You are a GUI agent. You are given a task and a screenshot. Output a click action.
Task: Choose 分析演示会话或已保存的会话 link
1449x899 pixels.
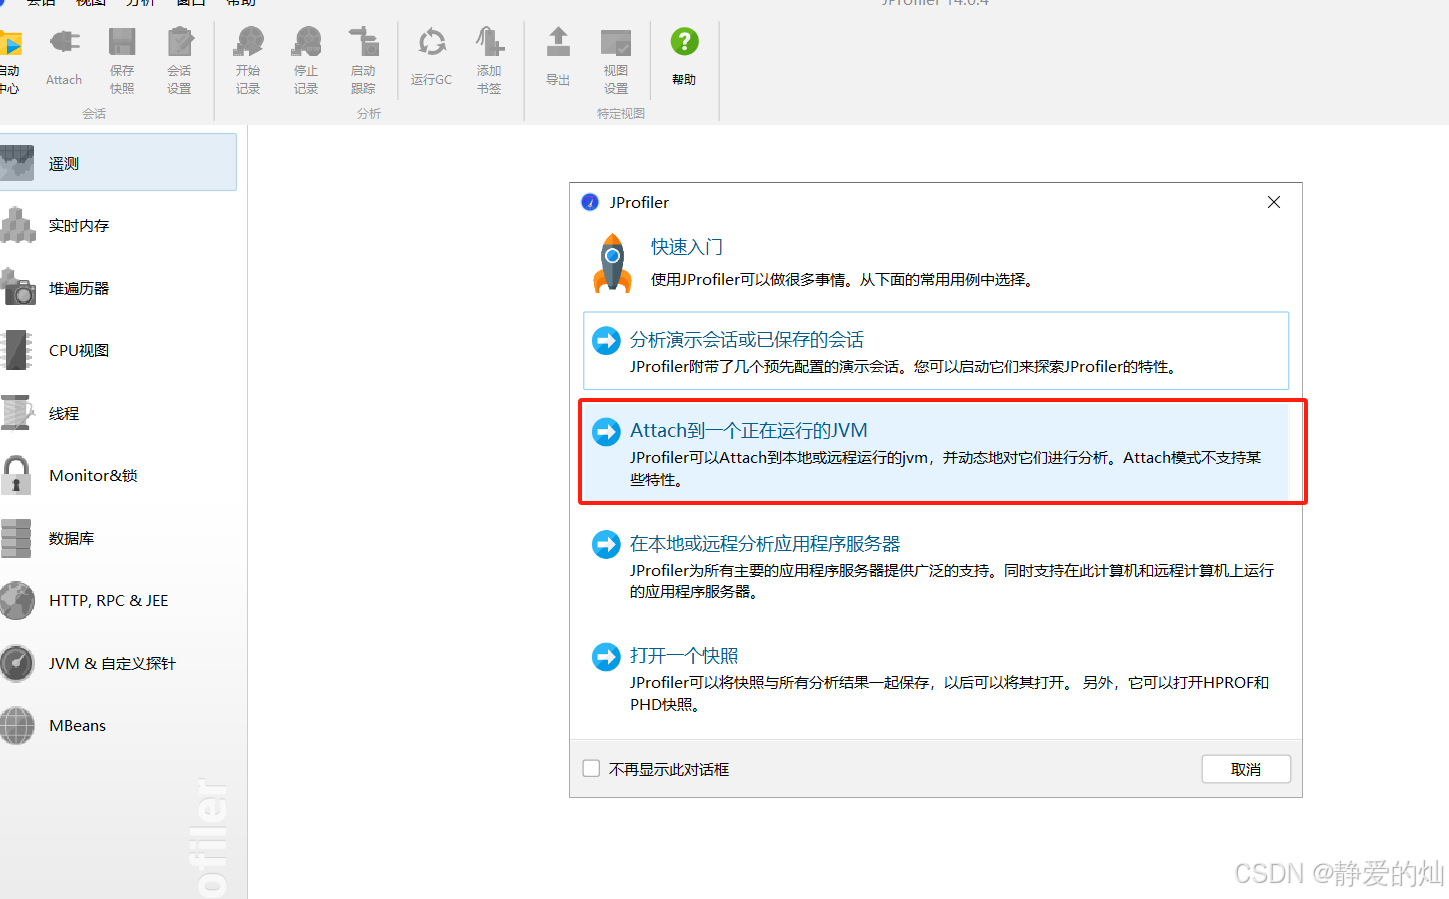point(746,340)
